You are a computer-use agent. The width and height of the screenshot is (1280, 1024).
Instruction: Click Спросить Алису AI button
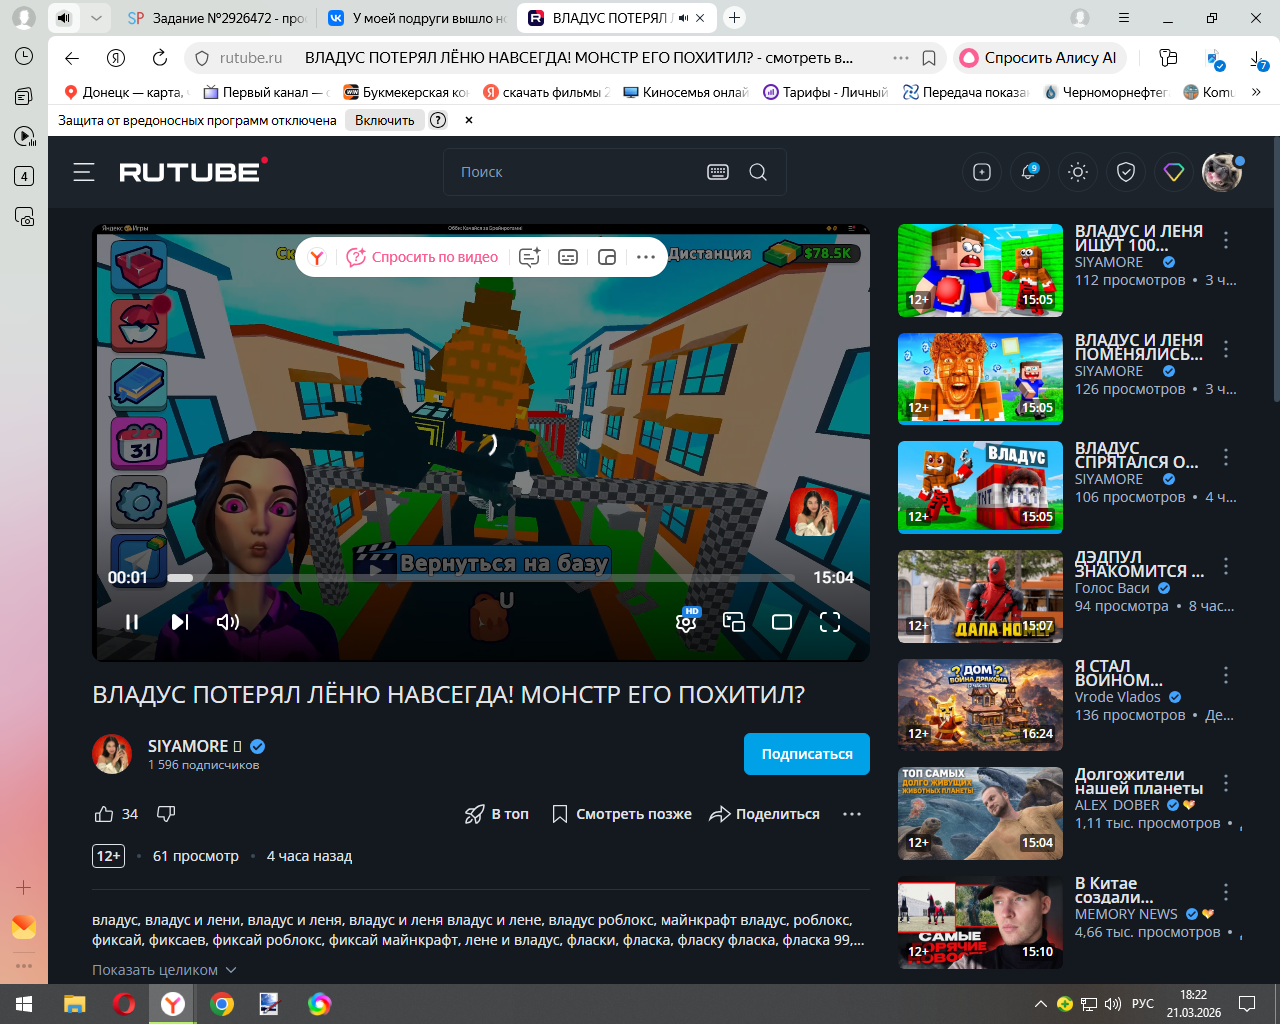(x=1039, y=58)
